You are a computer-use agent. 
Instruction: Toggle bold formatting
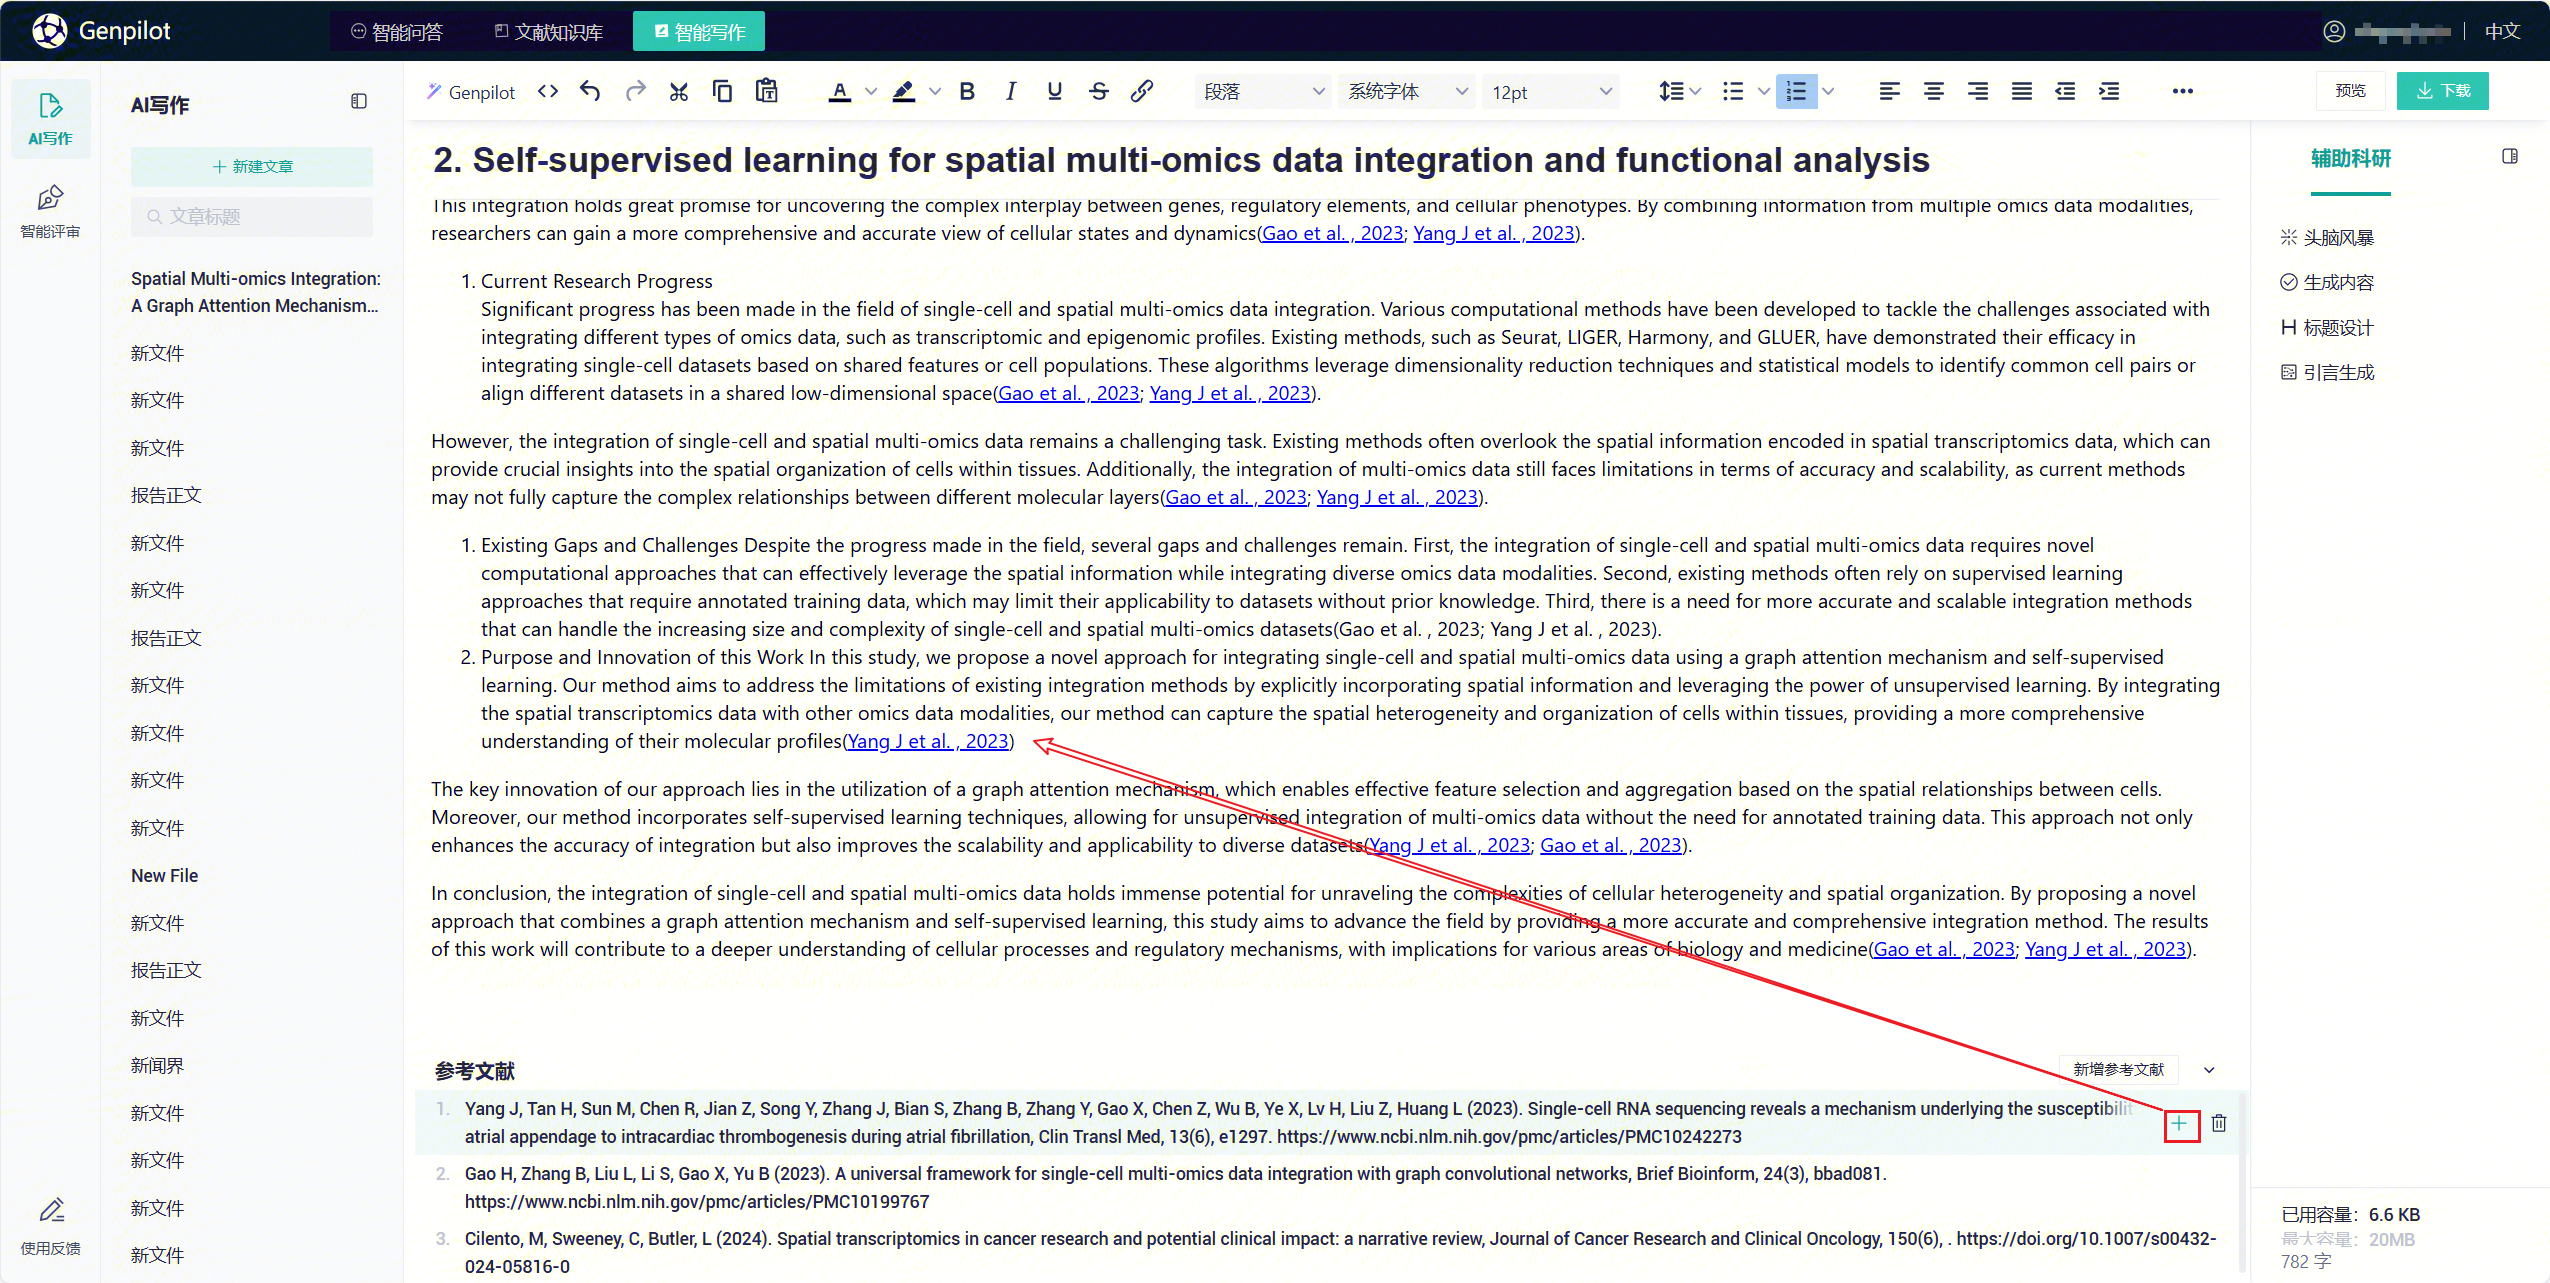click(967, 92)
